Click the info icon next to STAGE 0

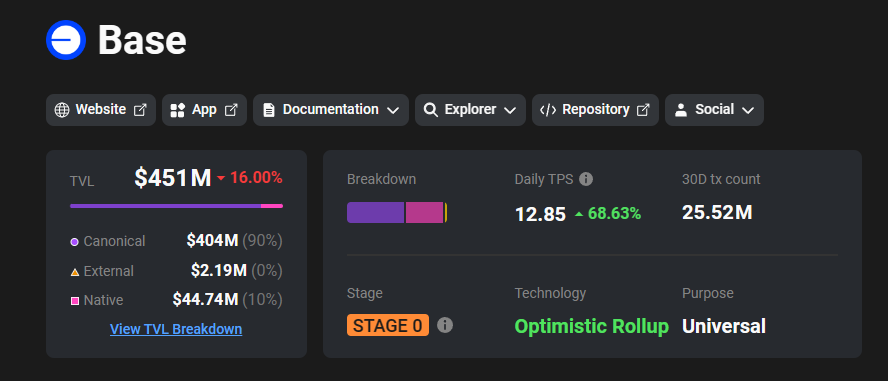click(445, 326)
